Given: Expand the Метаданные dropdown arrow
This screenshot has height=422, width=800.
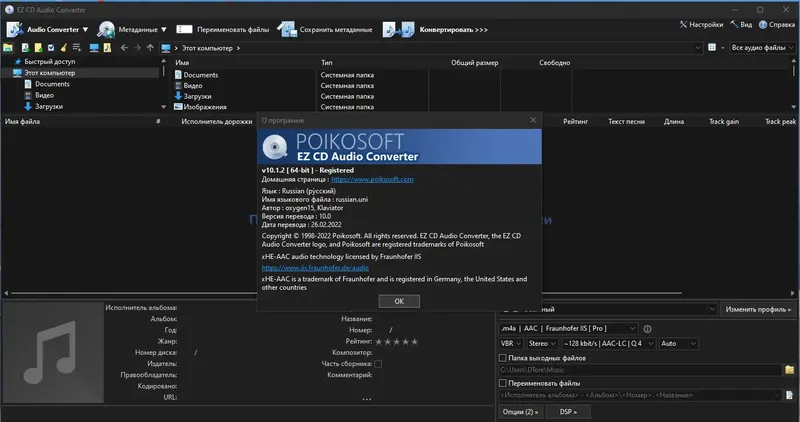Looking at the screenshot, I should click(164, 30).
